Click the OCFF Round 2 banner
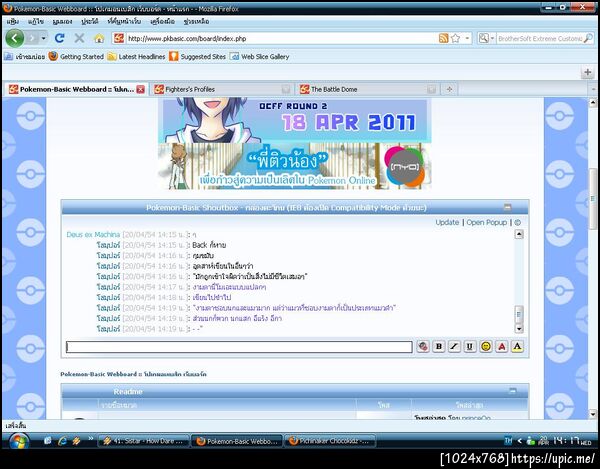The height and width of the screenshot is (469, 600). [295, 120]
